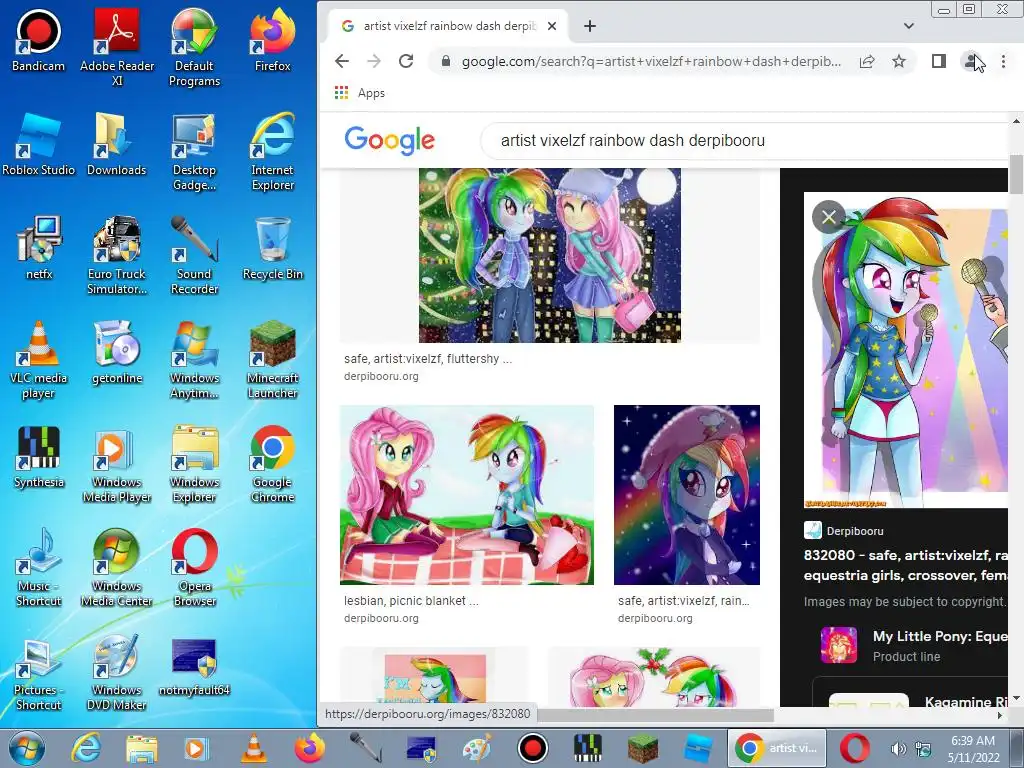Select Default Programs desktop icon
This screenshot has width=1024, height=768.
[194, 47]
